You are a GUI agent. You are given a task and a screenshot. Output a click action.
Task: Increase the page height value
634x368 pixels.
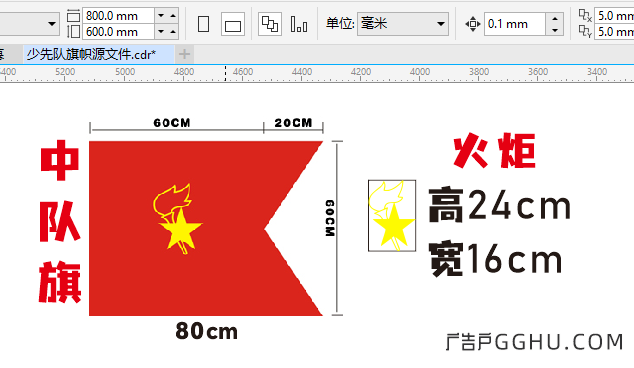click(x=173, y=31)
